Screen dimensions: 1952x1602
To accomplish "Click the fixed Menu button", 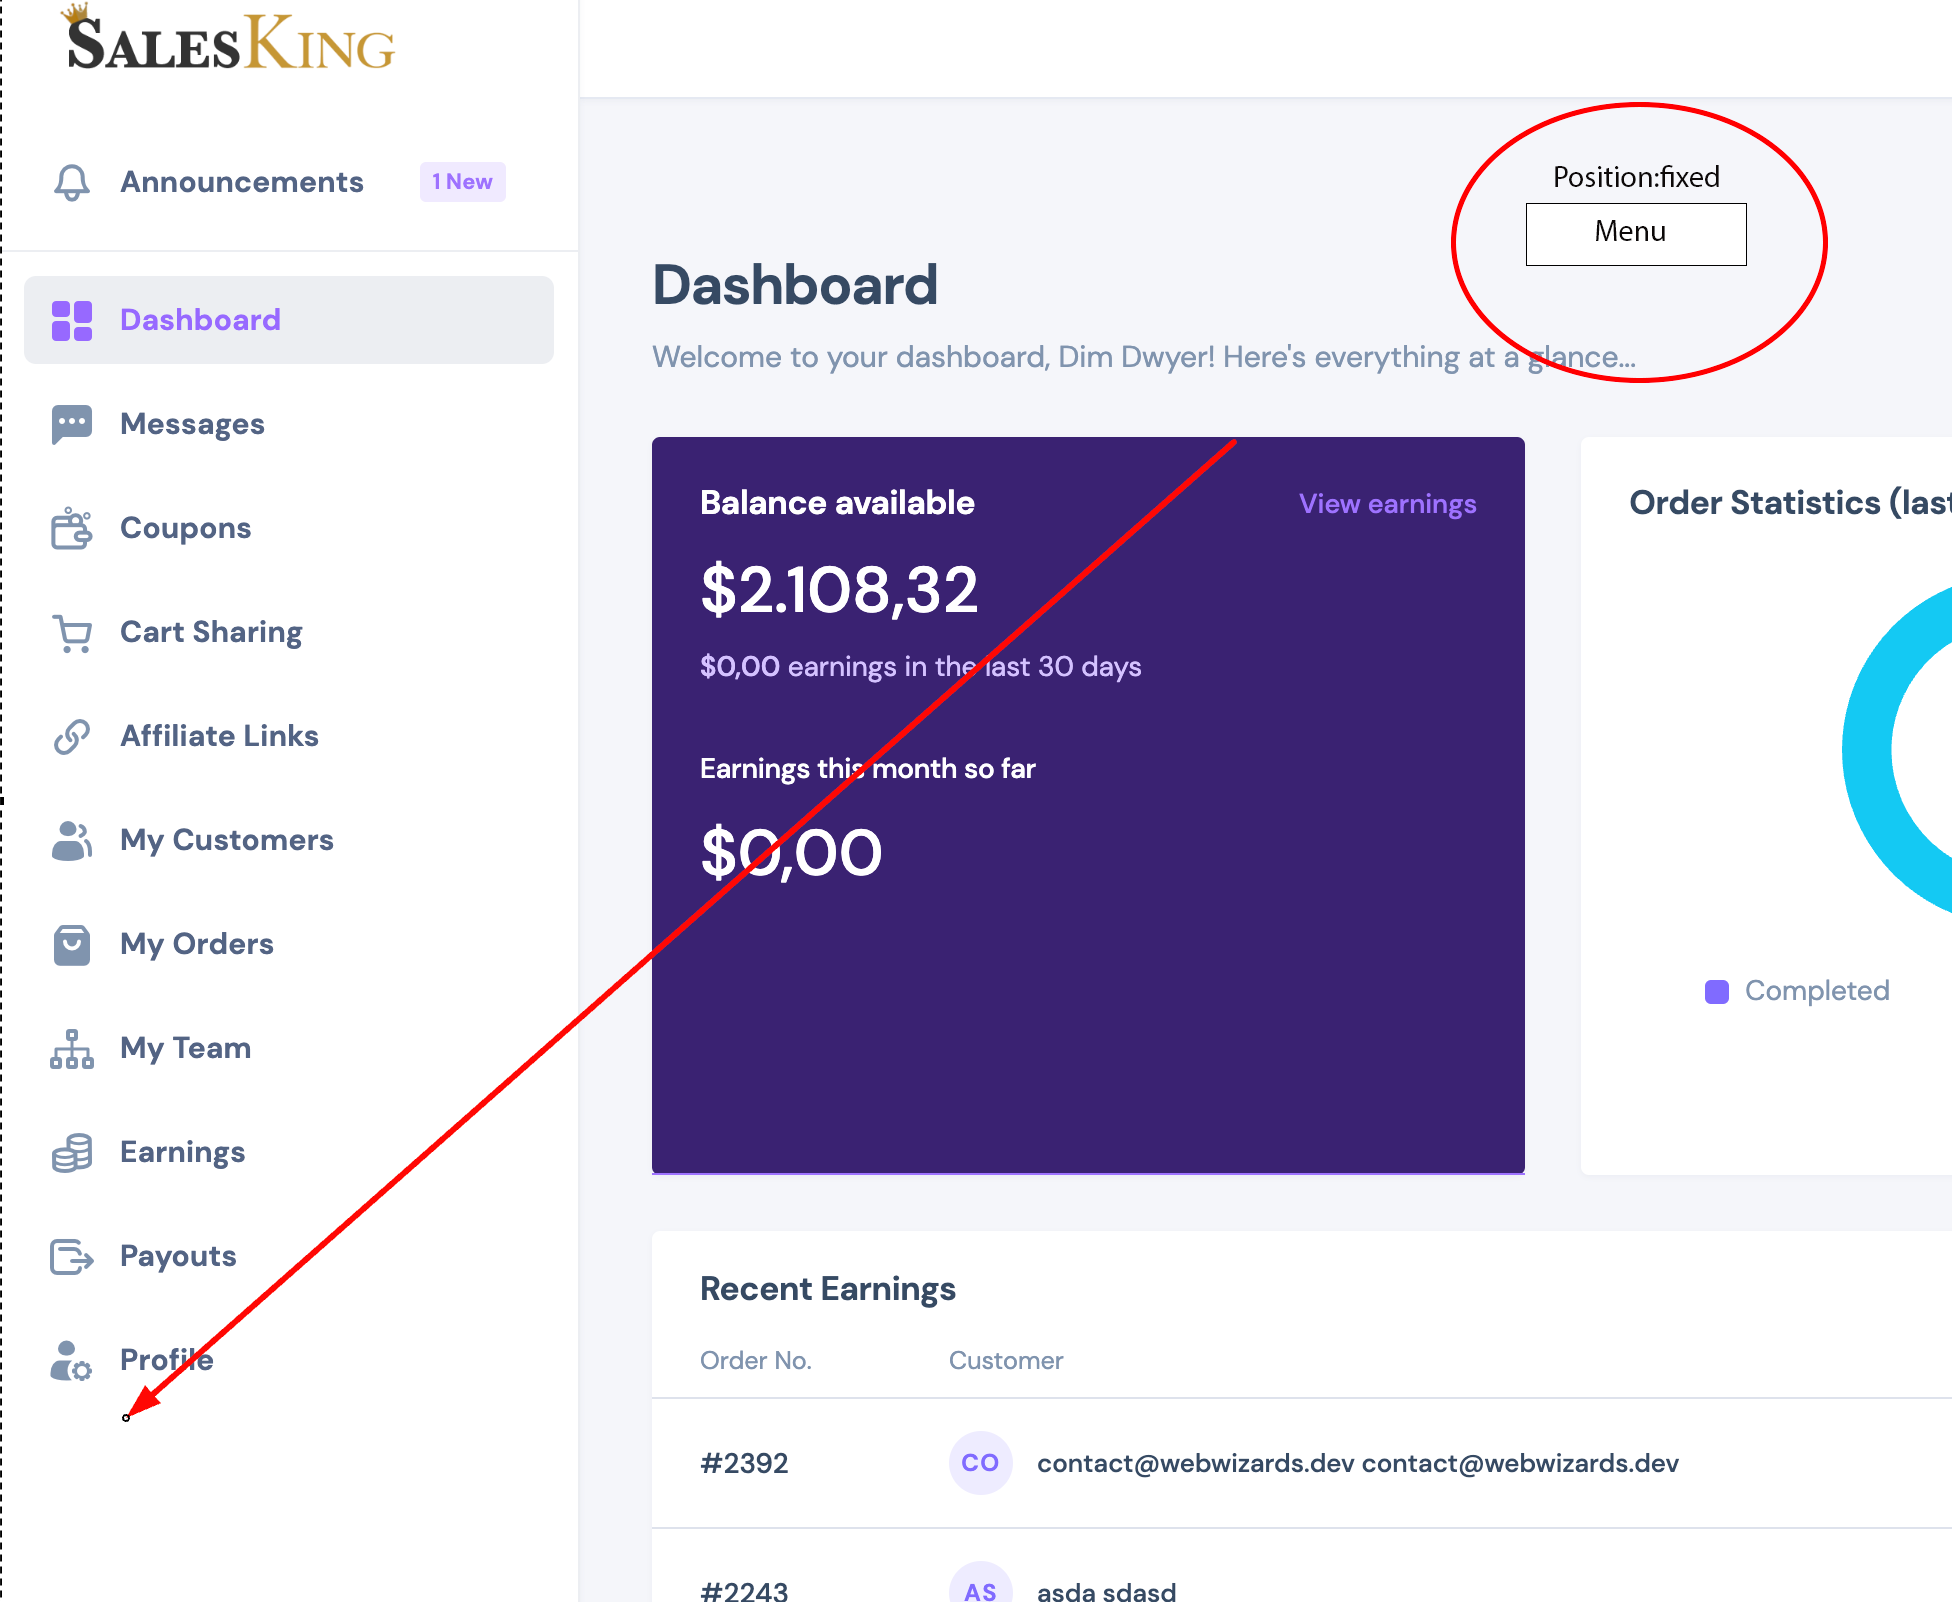I will 1636,234.
